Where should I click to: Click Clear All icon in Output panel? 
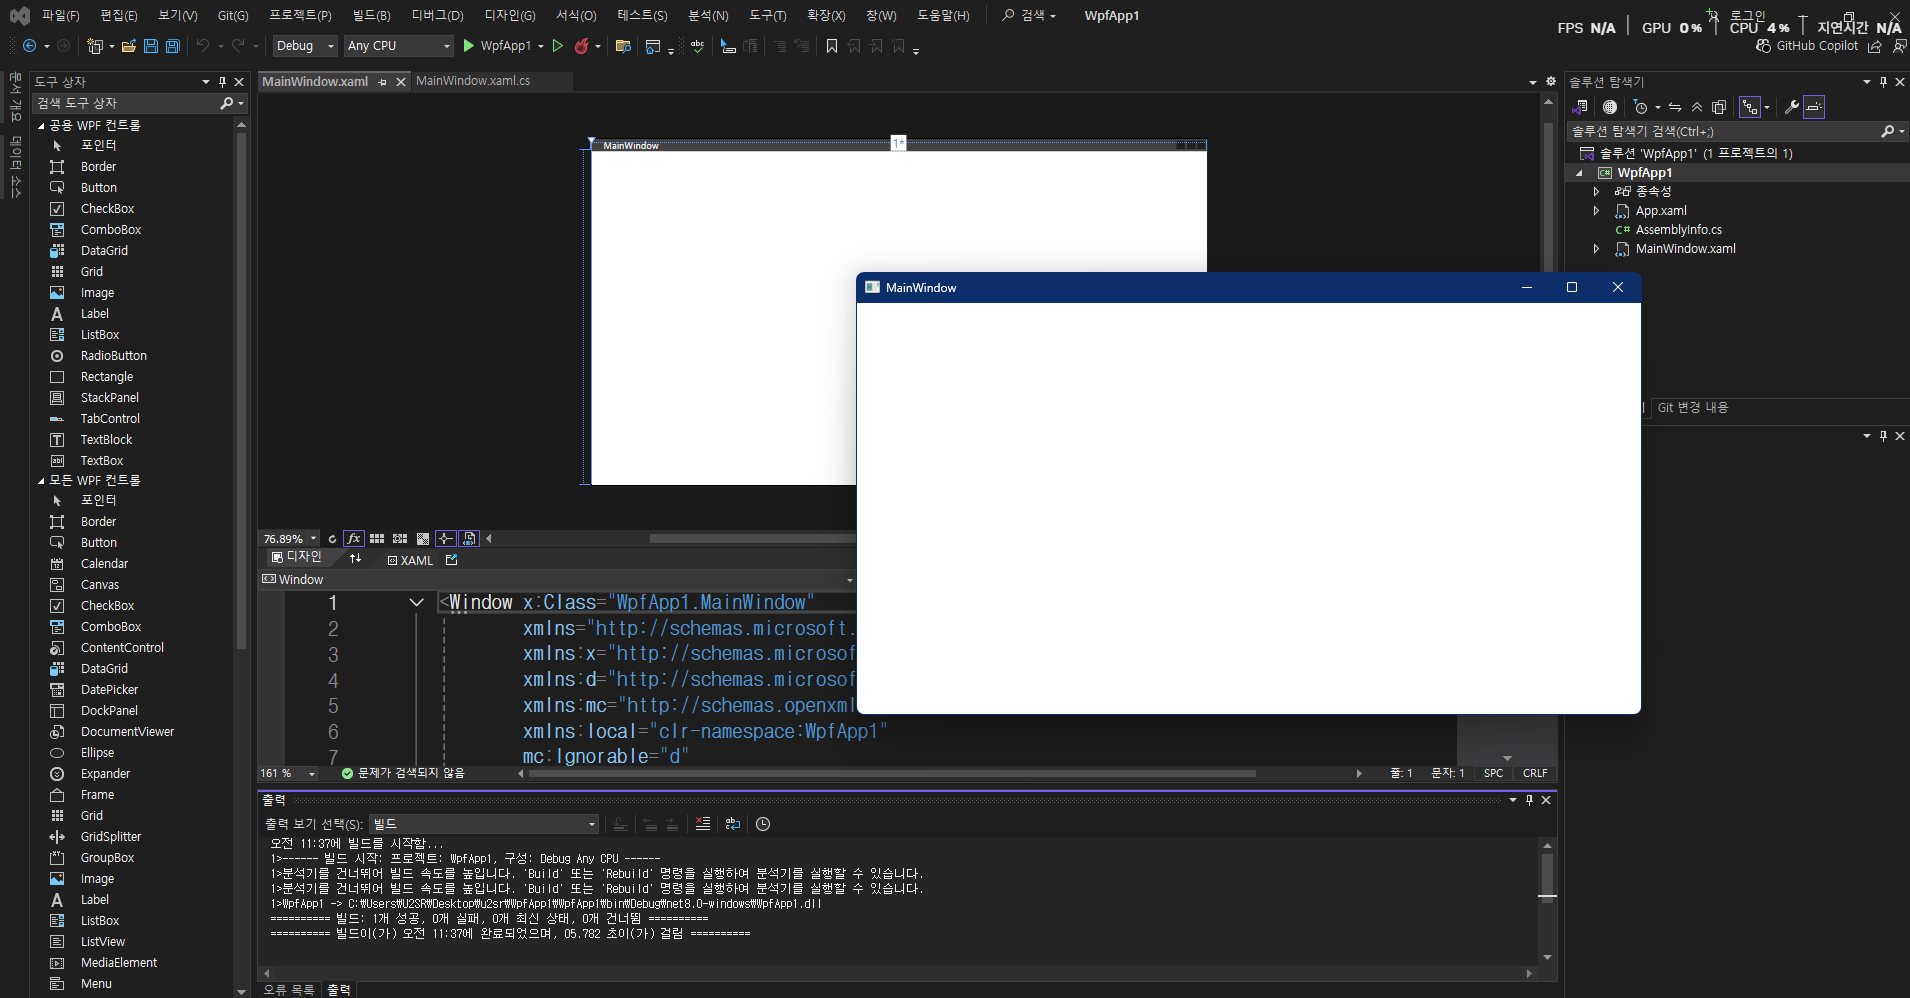[703, 824]
